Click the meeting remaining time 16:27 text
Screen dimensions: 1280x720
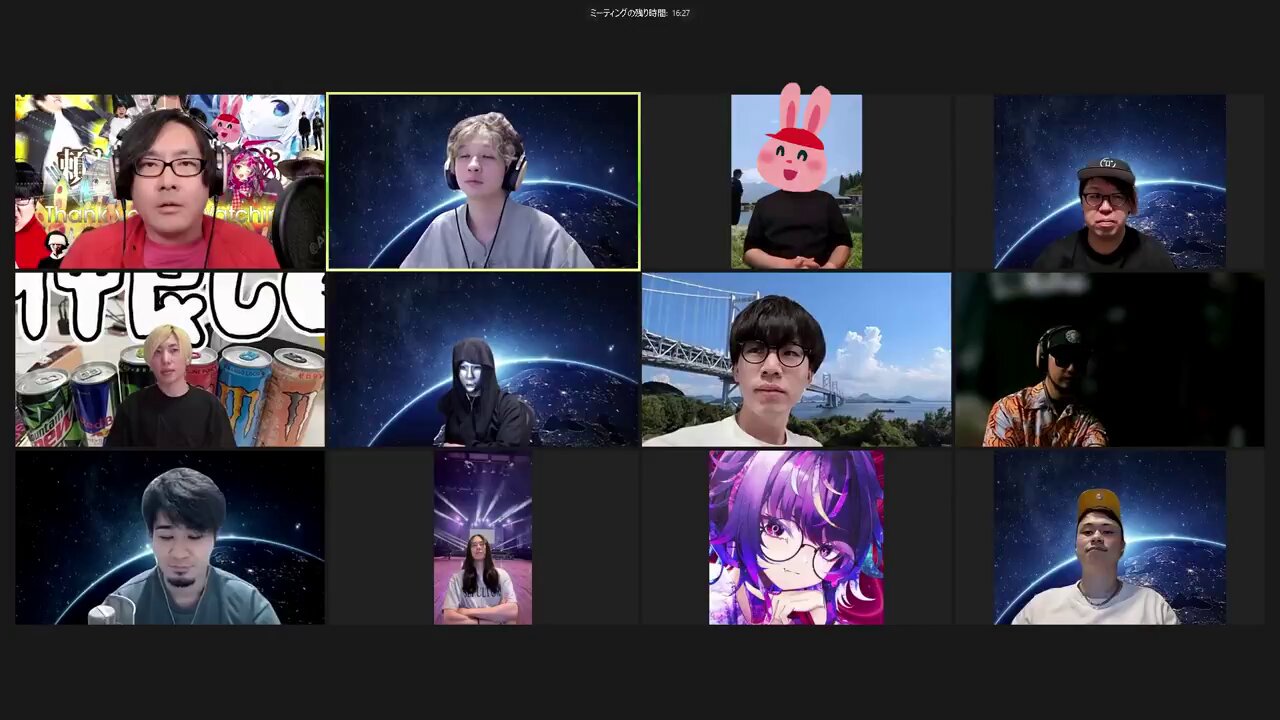pyautogui.click(x=640, y=13)
